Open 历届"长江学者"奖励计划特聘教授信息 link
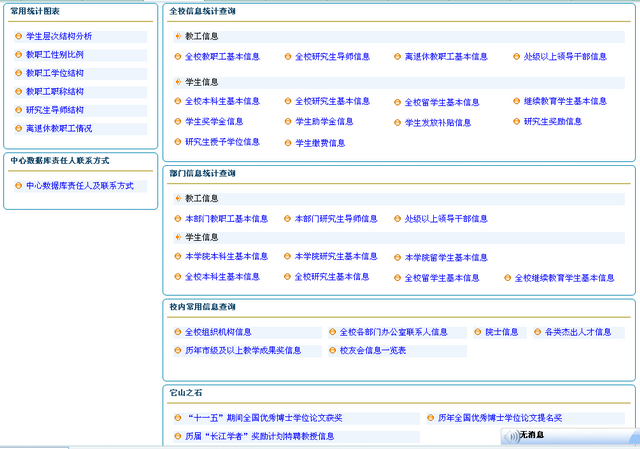The image size is (640, 449). coord(260,437)
